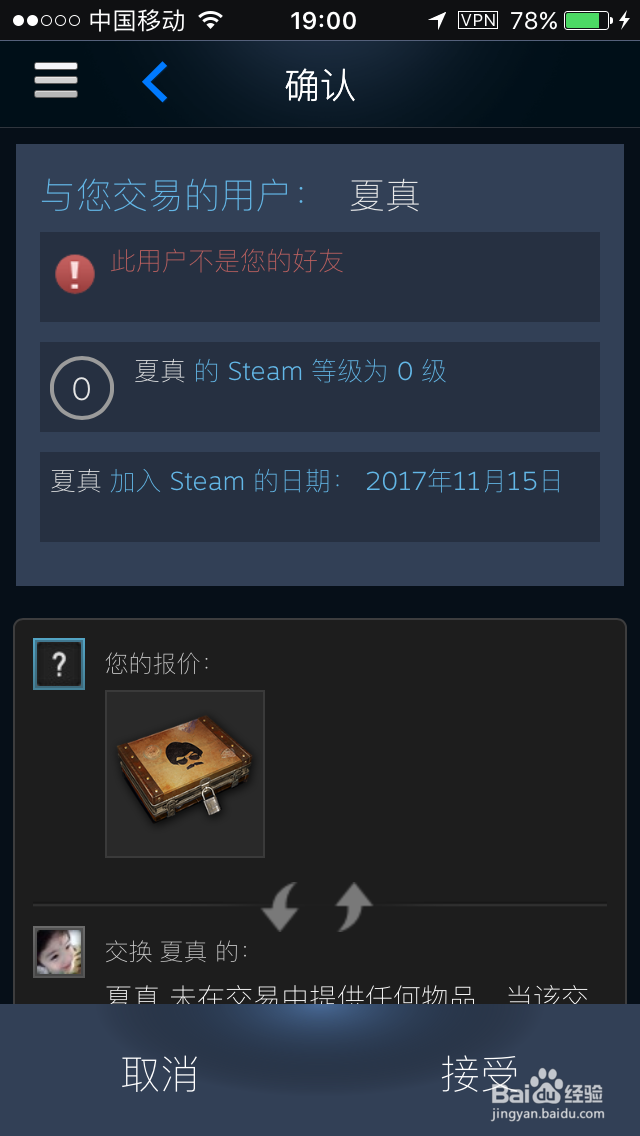Tap the right curved swap arrow
This screenshot has width=640, height=1136.
[354, 907]
